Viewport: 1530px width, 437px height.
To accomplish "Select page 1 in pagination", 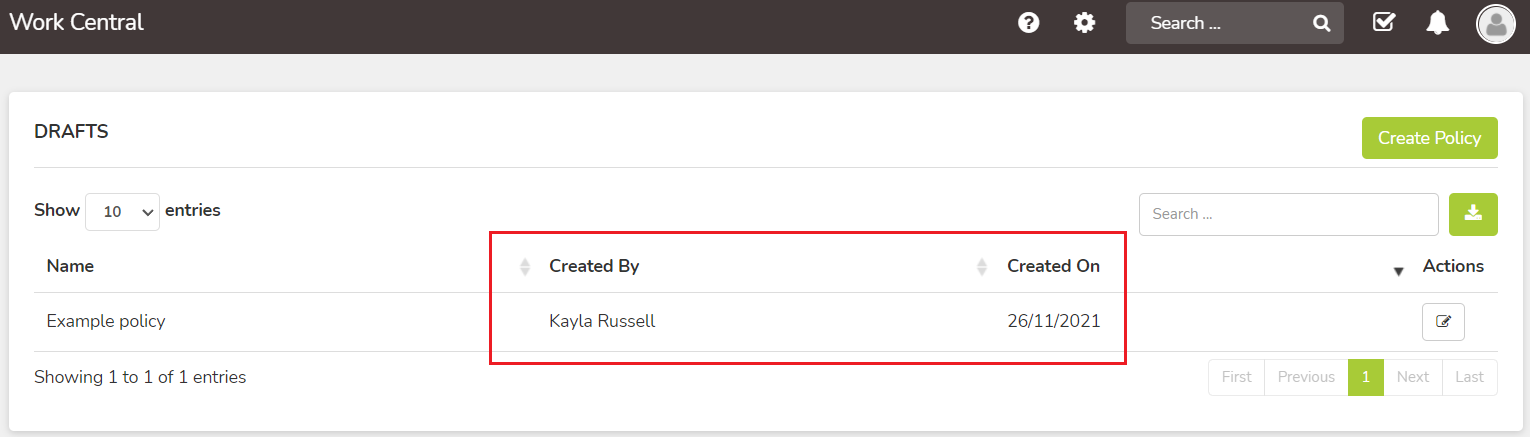I will [x=1365, y=377].
